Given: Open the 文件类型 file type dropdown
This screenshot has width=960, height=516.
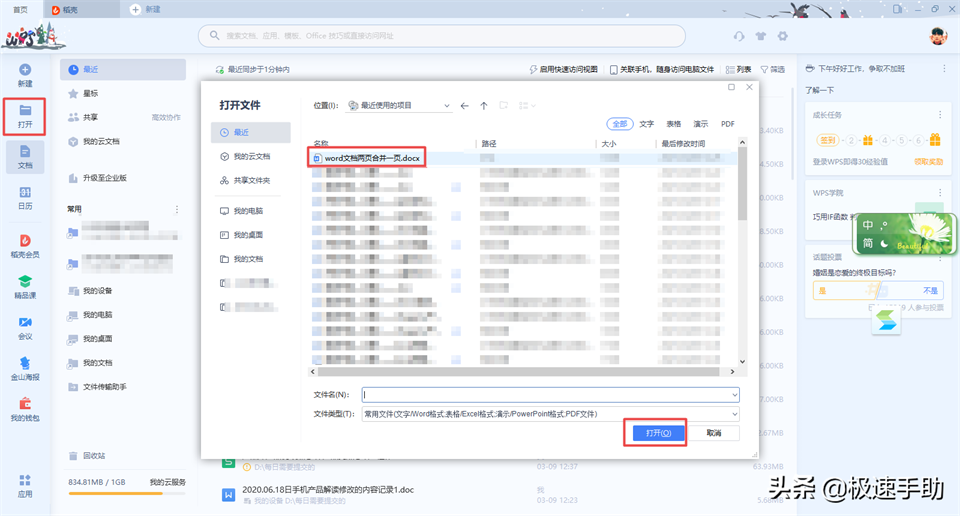Looking at the screenshot, I should [735, 414].
